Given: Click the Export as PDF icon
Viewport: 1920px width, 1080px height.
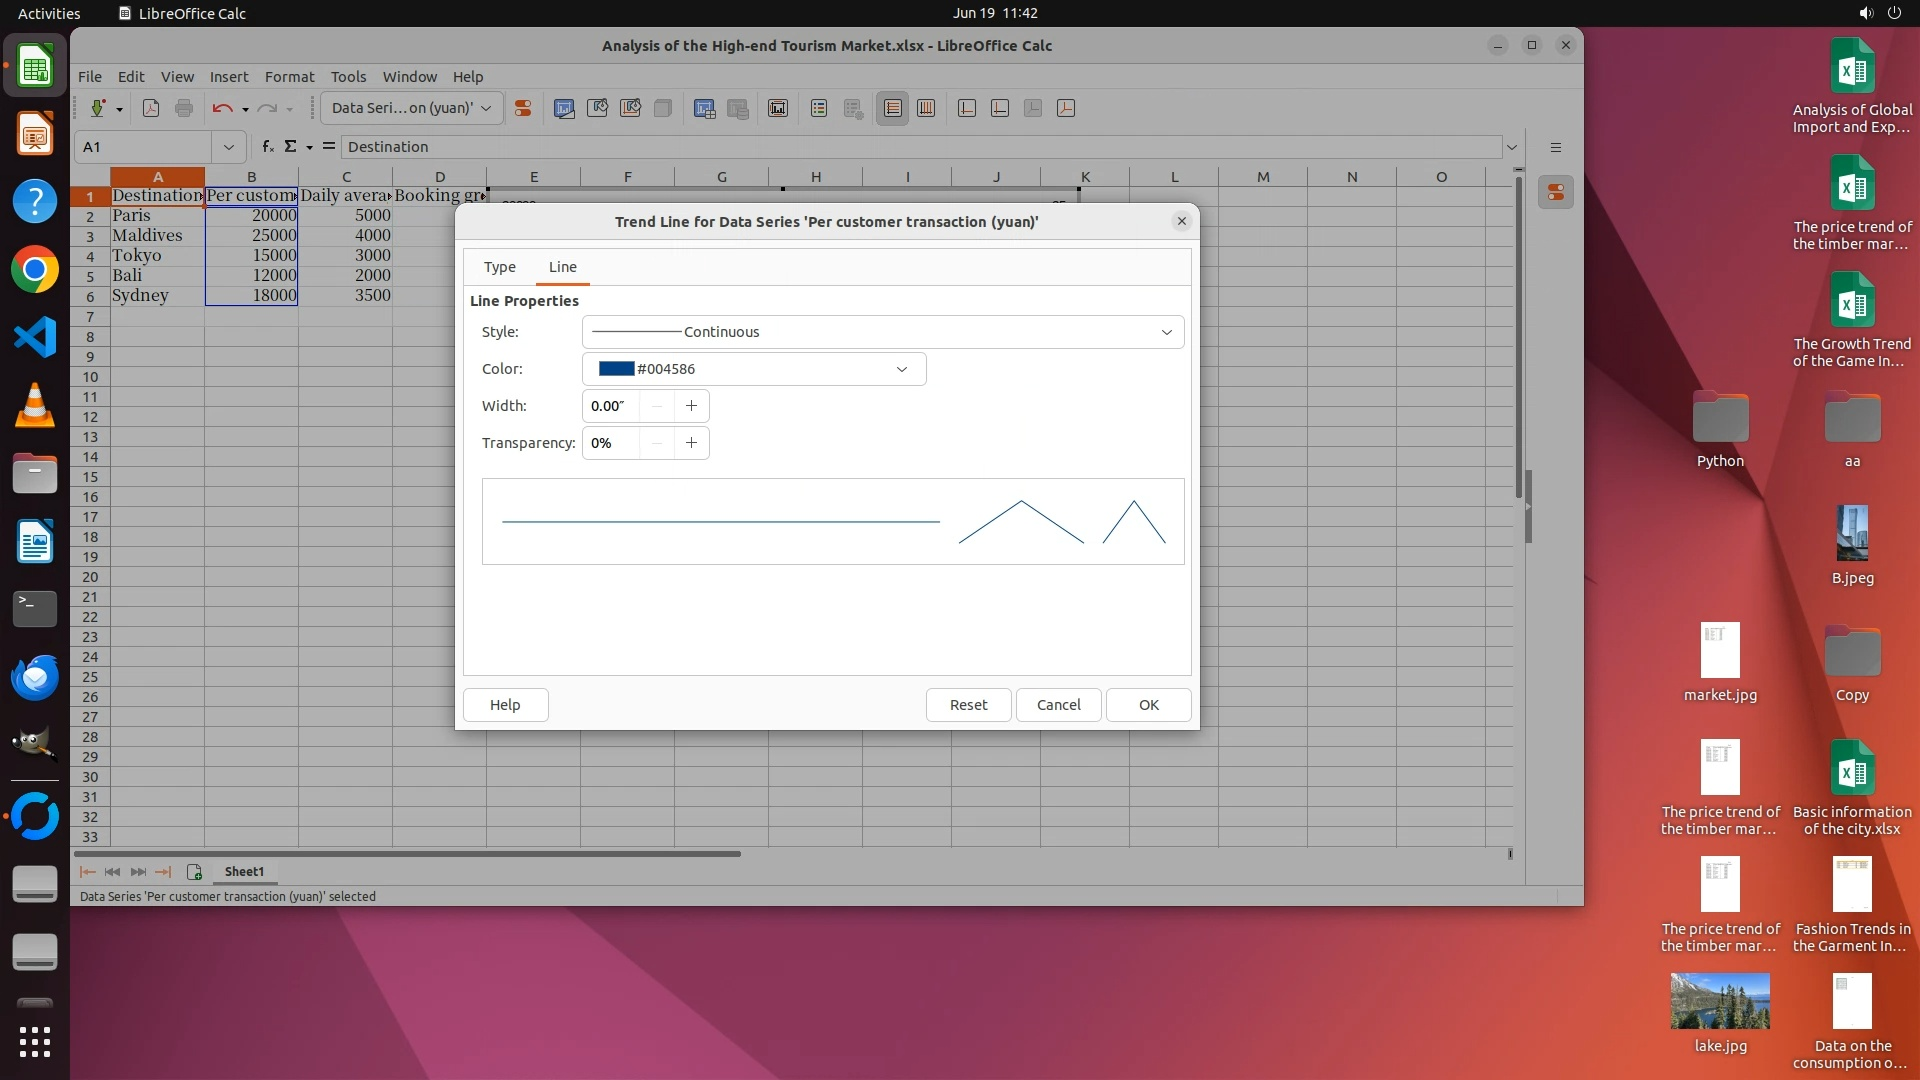Looking at the screenshot, I should (151, 109).
